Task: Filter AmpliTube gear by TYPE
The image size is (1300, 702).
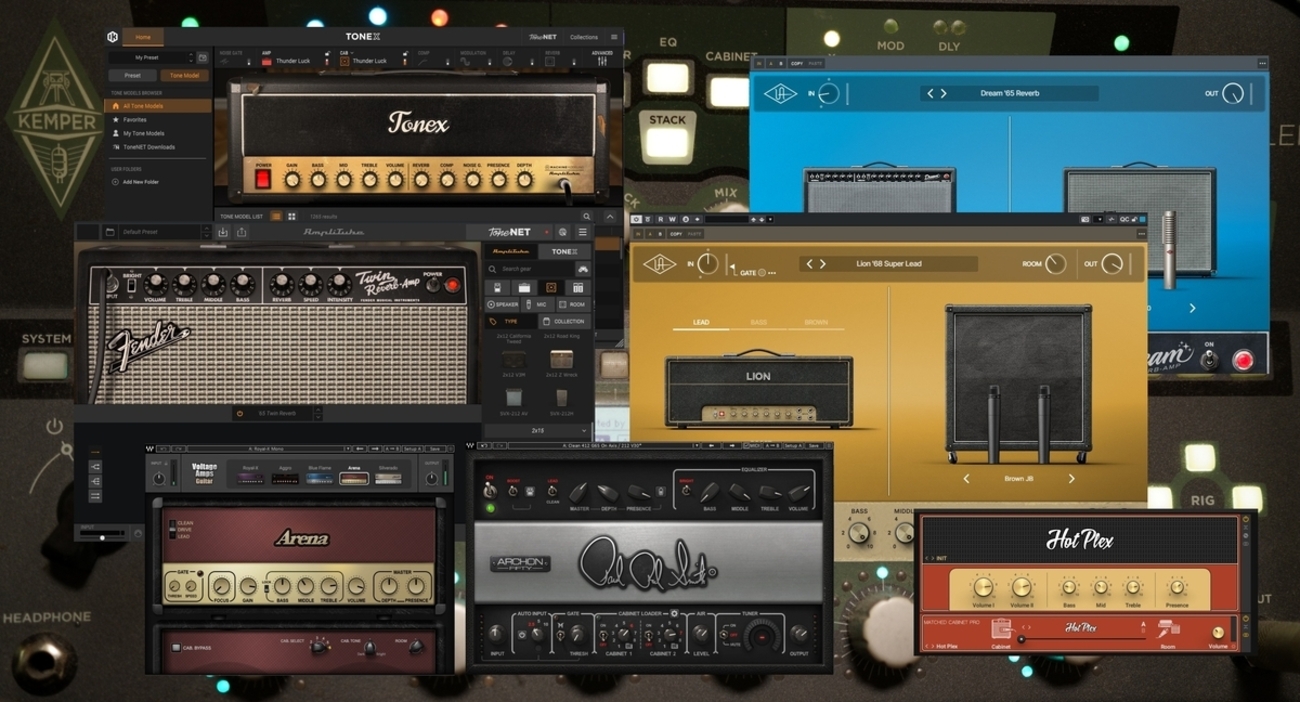Action: point(511,321)
